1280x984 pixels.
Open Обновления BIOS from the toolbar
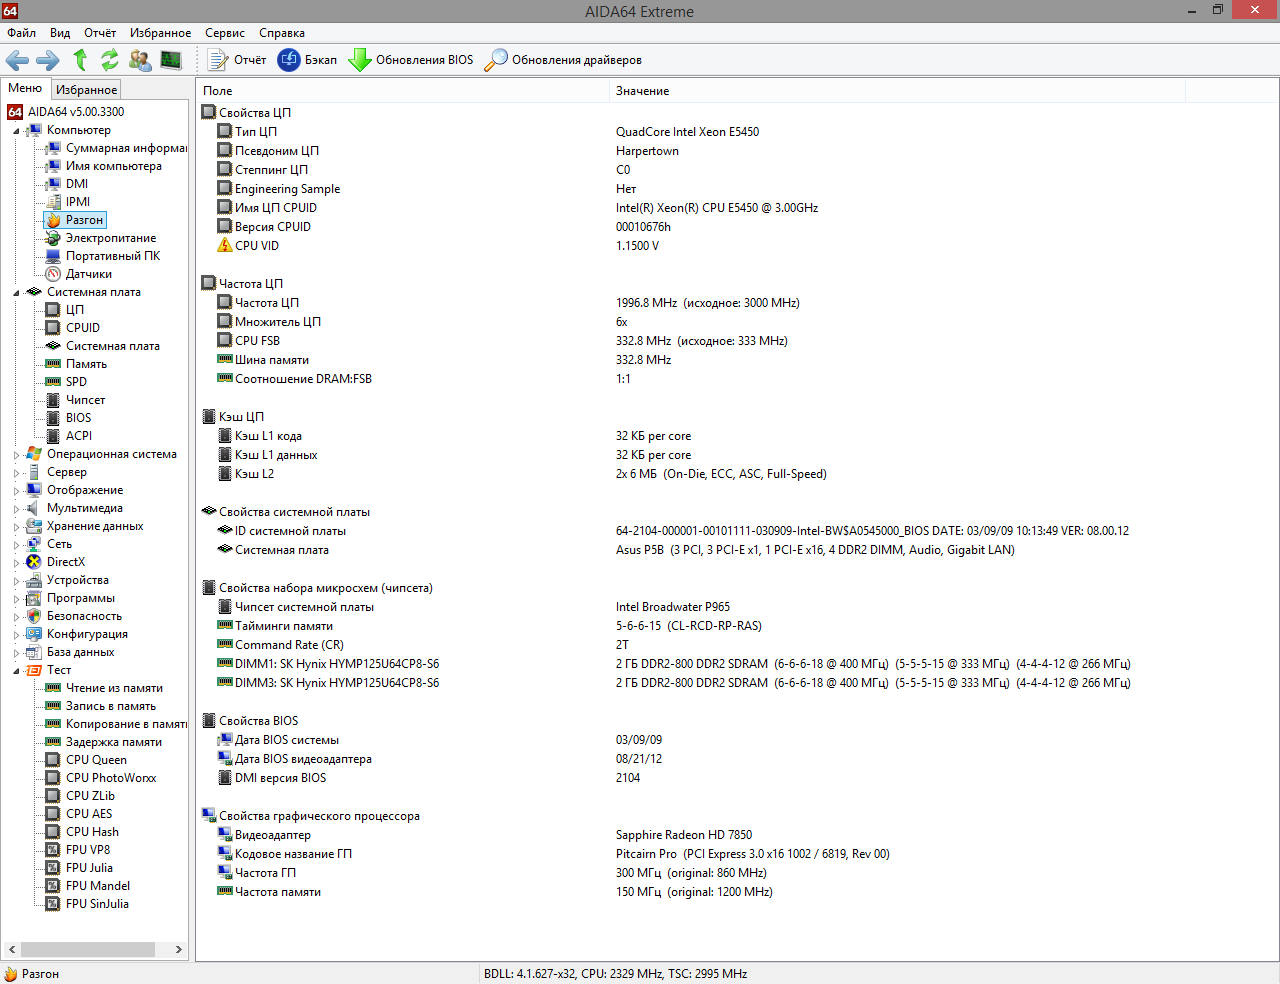click(411, 60)
